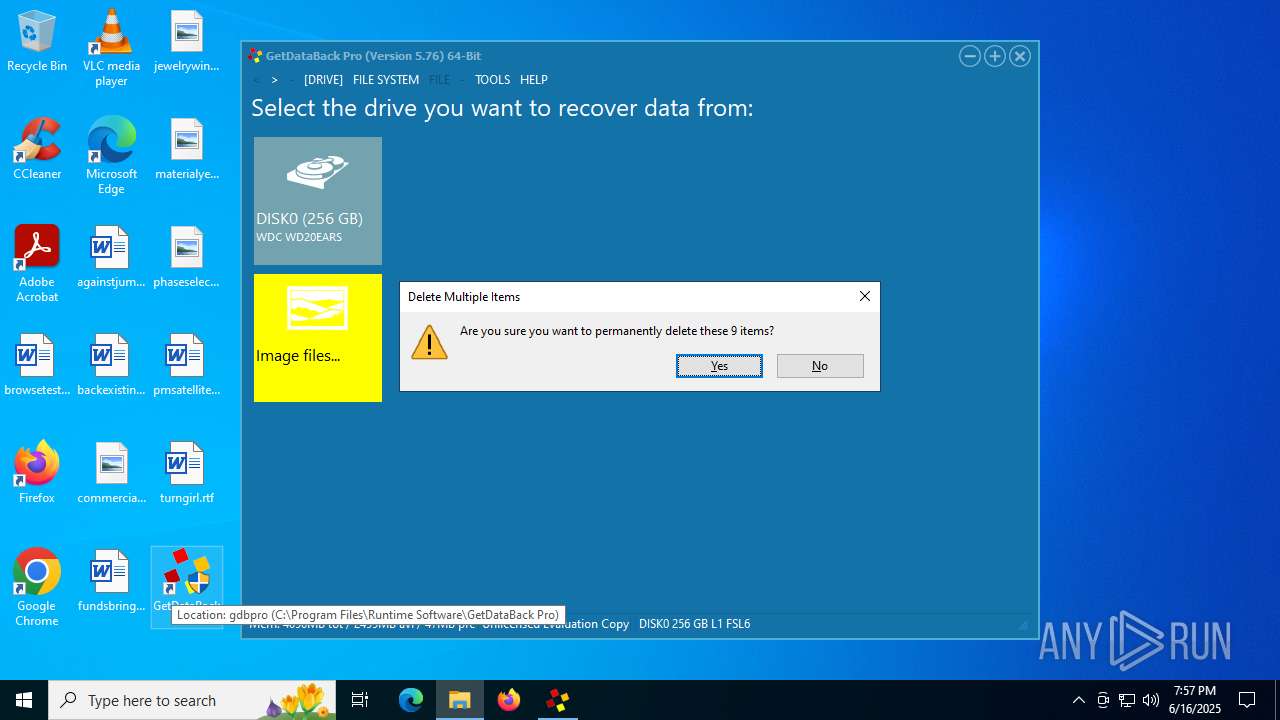Image resolution: width=1280 pixels, height=720 pixels.
Task: Go back with the < navigation arrow
Action: click(256, 80)
